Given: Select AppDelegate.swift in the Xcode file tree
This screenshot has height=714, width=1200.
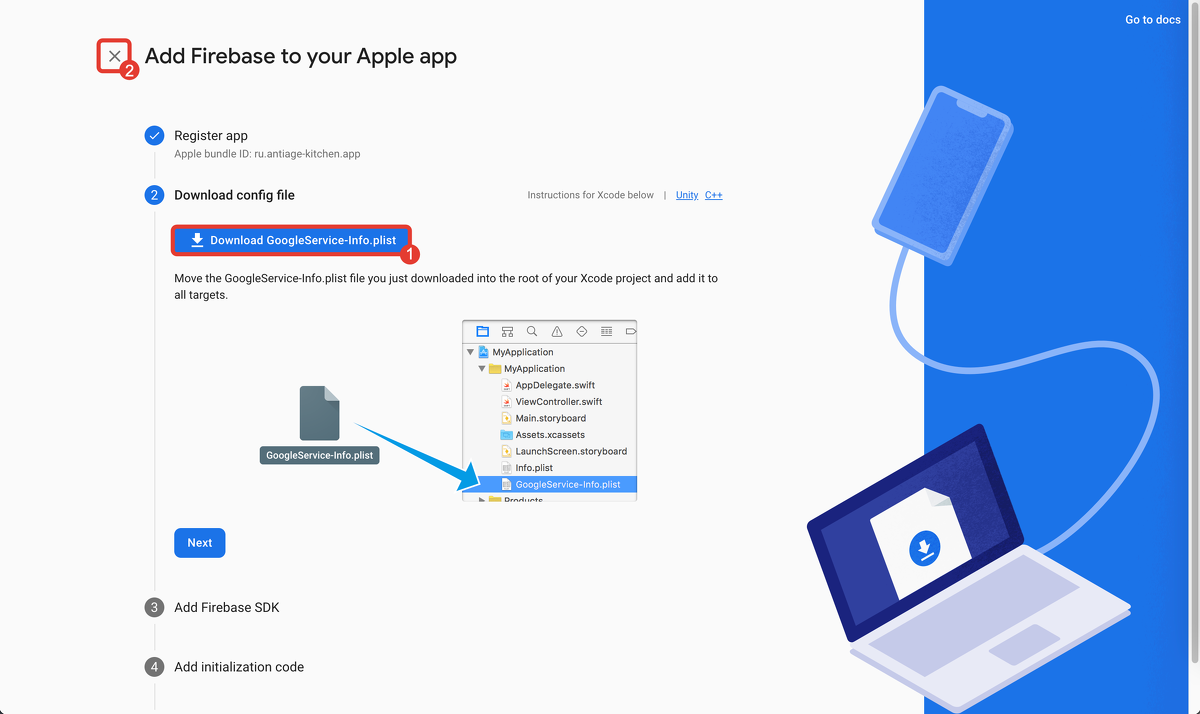Looking at the screenshot, I should tap(555, 385).
